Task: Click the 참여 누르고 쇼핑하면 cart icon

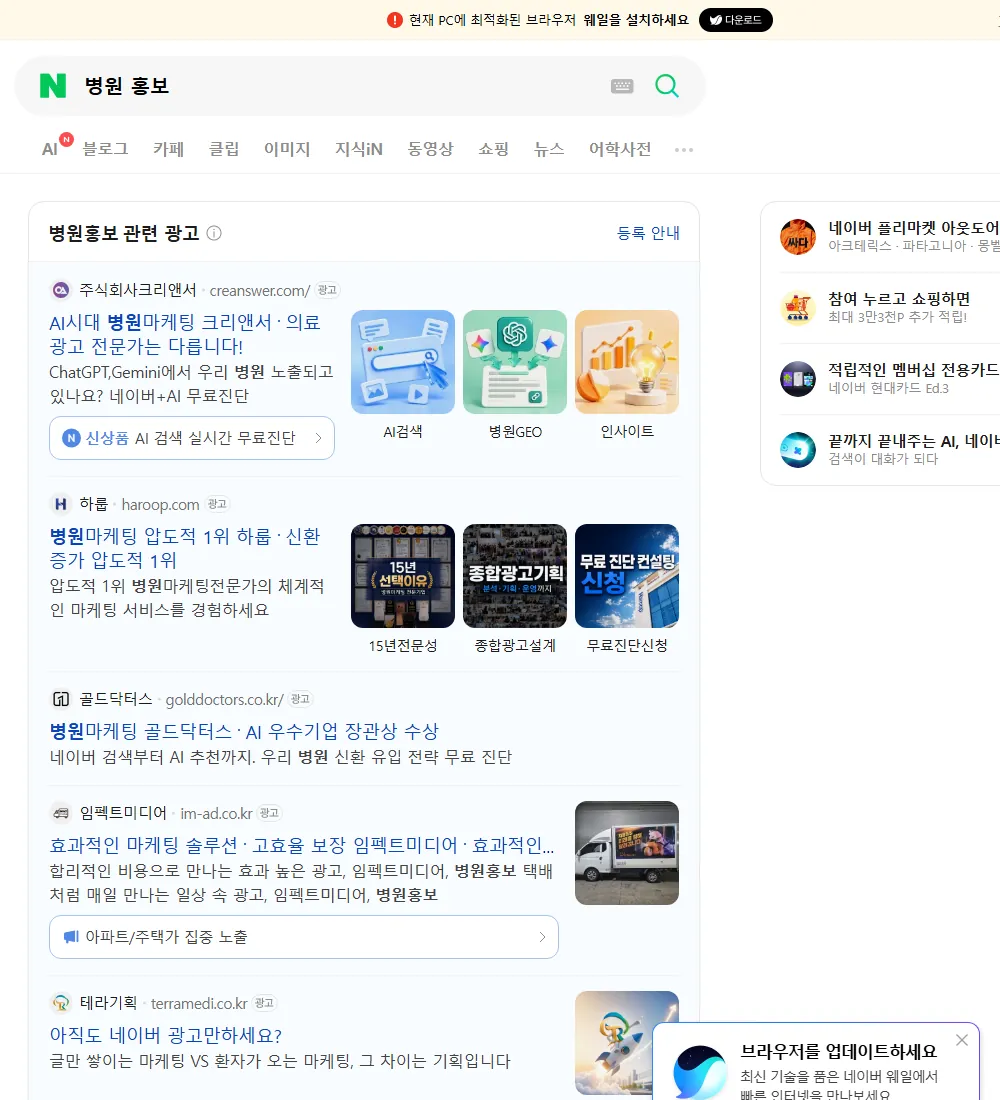Action: (798, 307)
